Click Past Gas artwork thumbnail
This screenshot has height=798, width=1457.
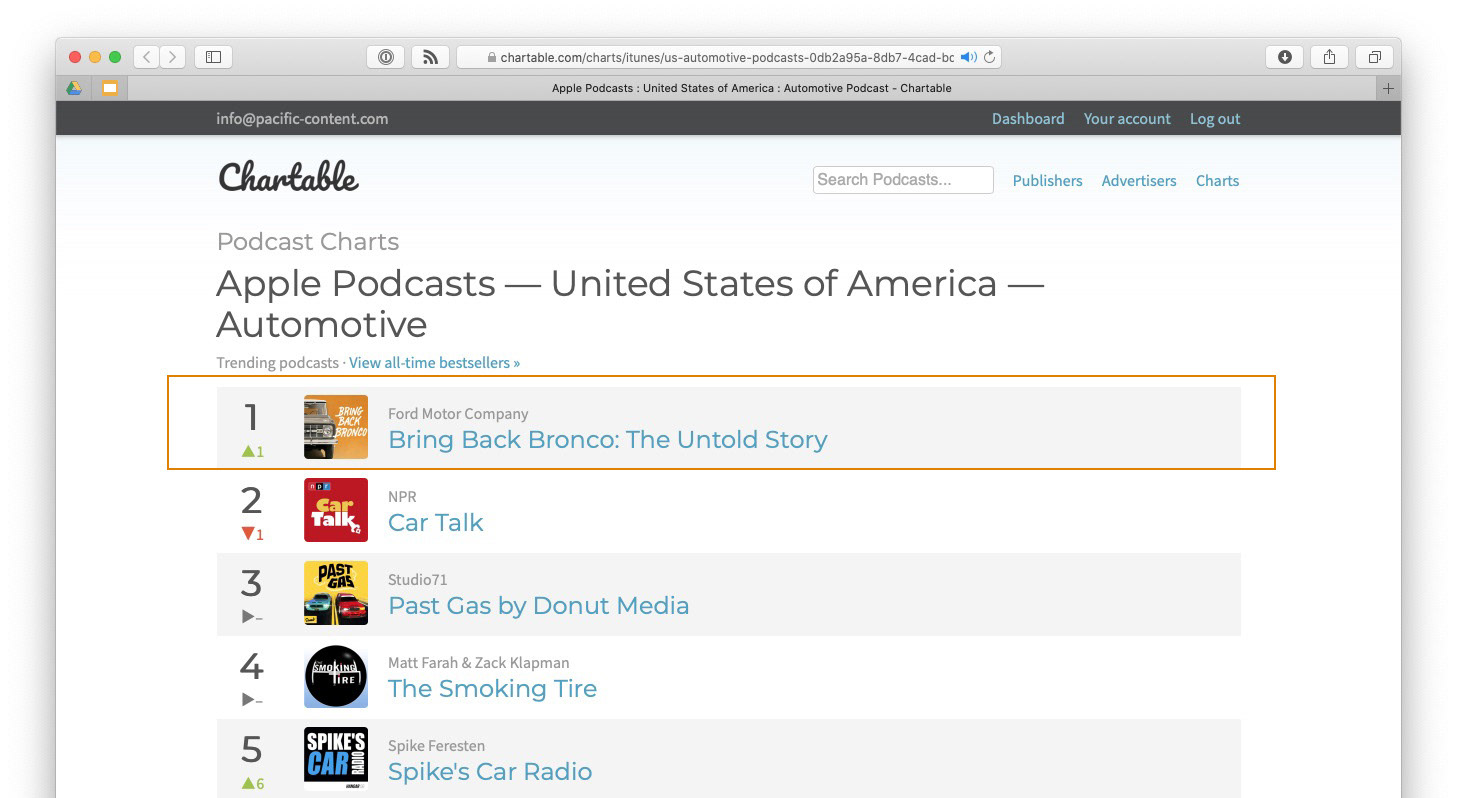click(336, 593)
